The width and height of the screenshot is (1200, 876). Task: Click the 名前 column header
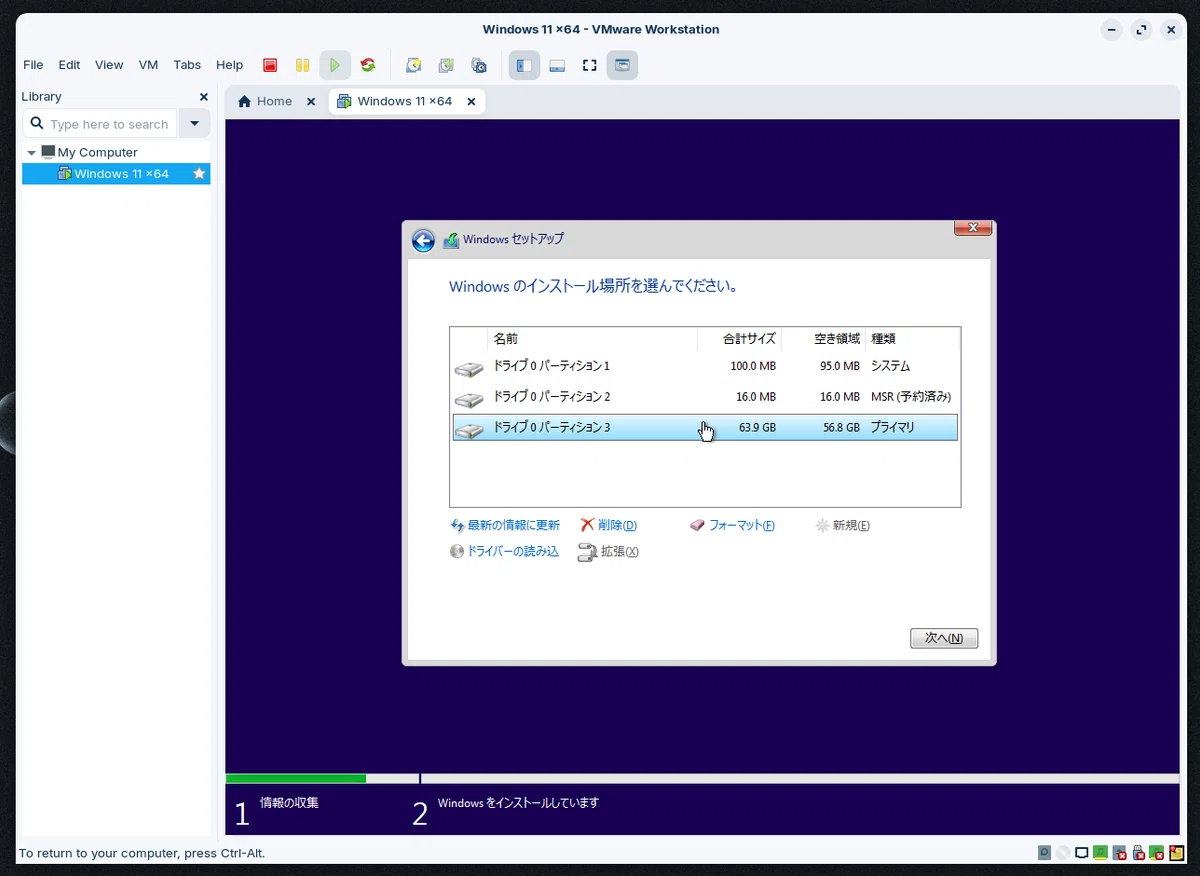(x=593, y=339)
